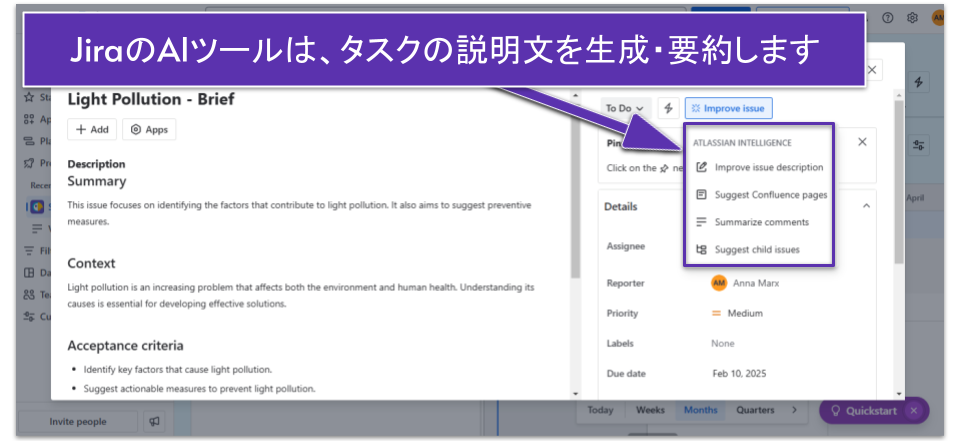
Task: Click the Light Pollution - Brief title
Action: pyautogui.click(x=151, y=99)
